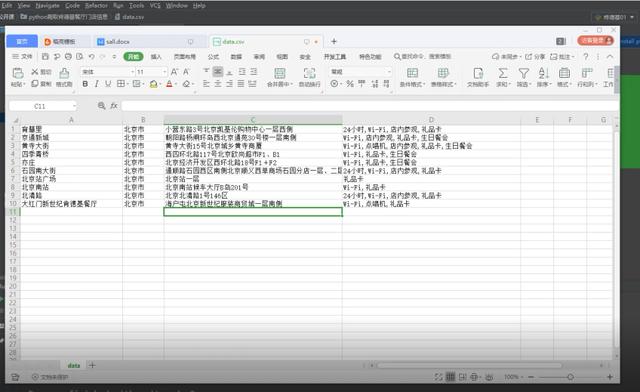Toggle italic formatting for the cell
Image resolution: width=640 pixels, height=392 pixels.
pos(96,84)
